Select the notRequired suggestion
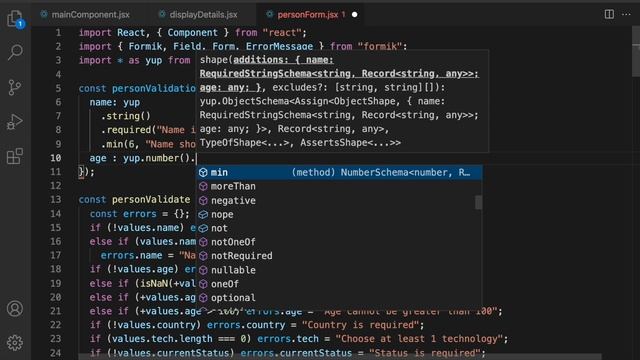This screenshot has width=640, height=360. [339, 256]
